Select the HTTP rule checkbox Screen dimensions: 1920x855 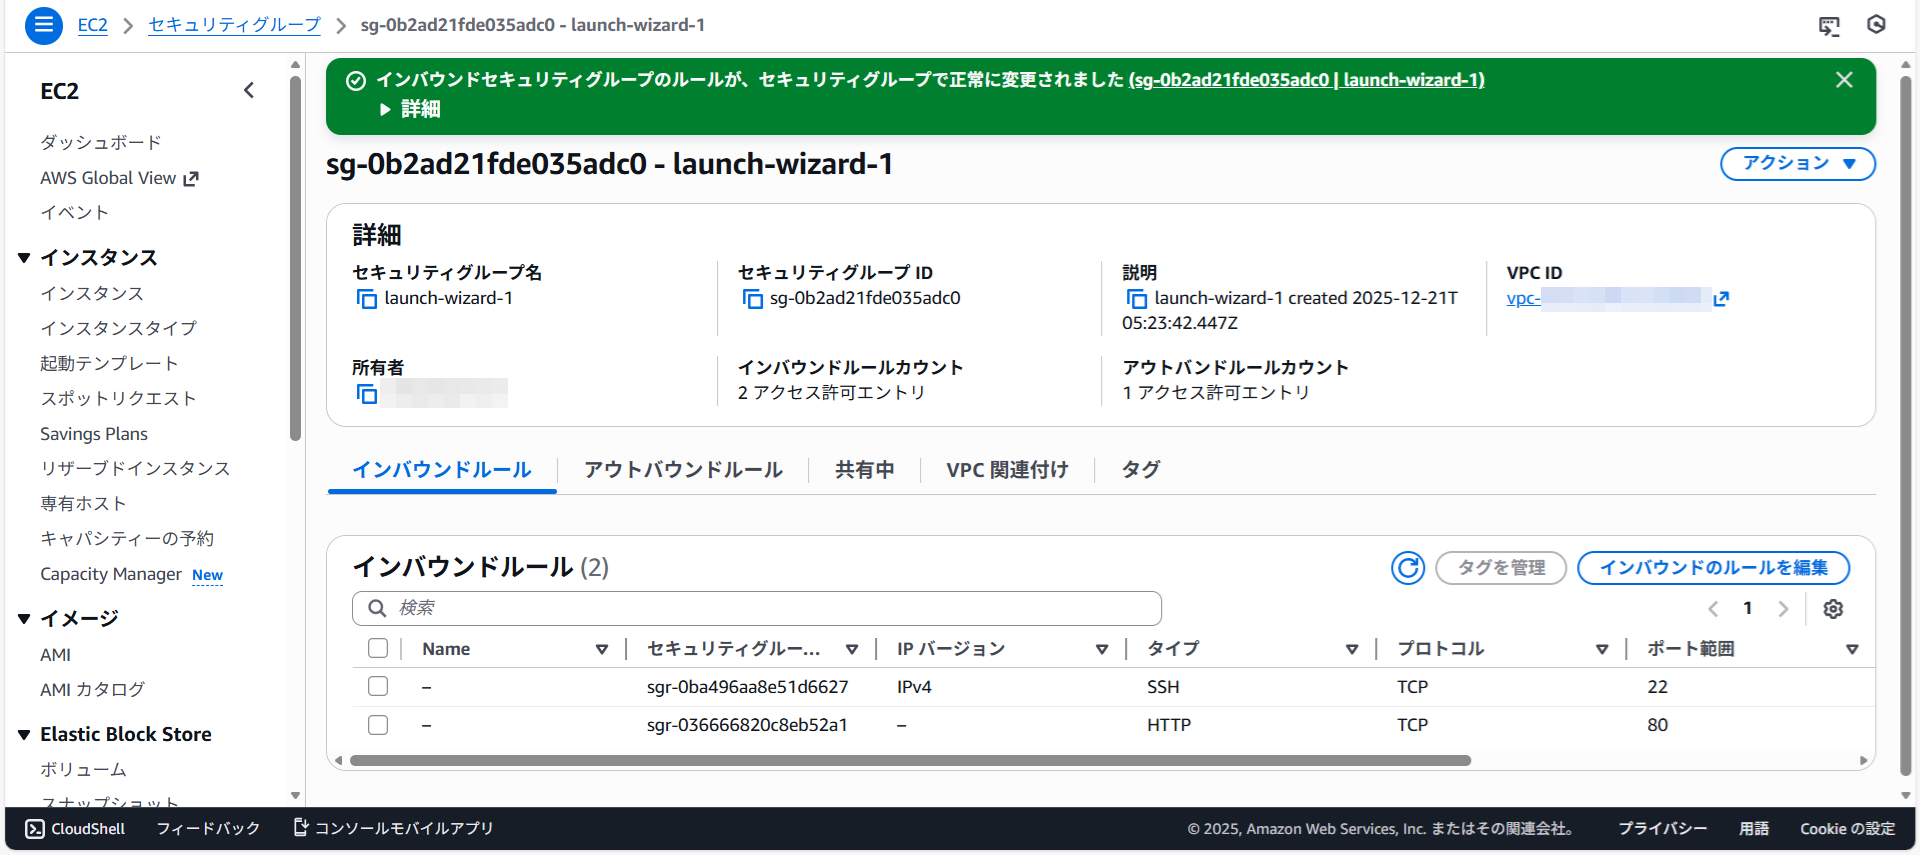(378, 725)
